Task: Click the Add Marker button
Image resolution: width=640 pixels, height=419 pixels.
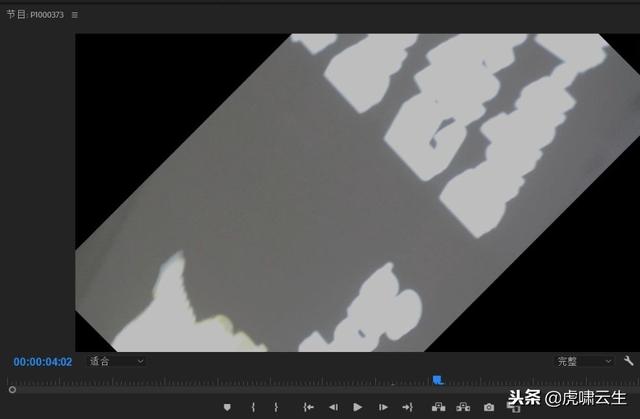Action: pos(227,407)
